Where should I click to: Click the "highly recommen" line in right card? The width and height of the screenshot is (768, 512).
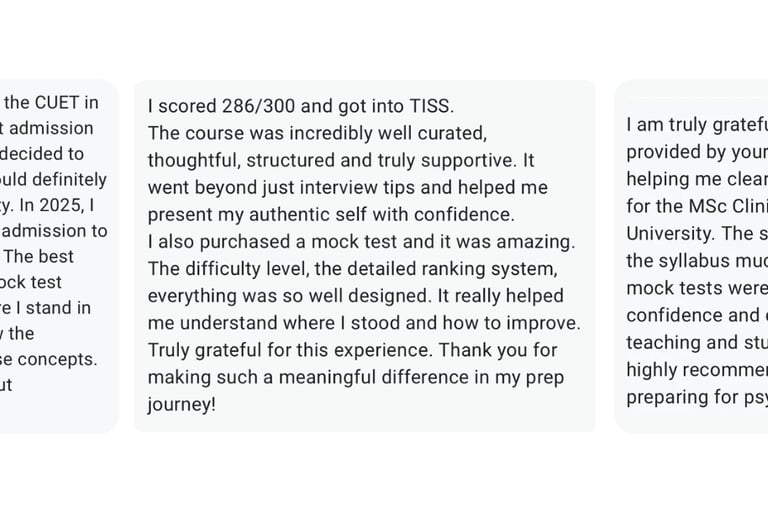click(697, 369)
